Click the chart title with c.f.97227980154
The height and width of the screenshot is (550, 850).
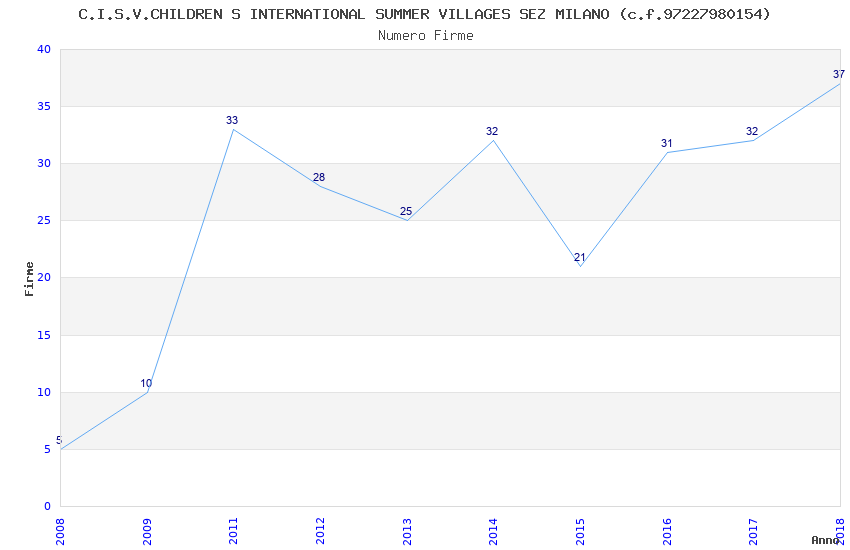coord(424,14)
